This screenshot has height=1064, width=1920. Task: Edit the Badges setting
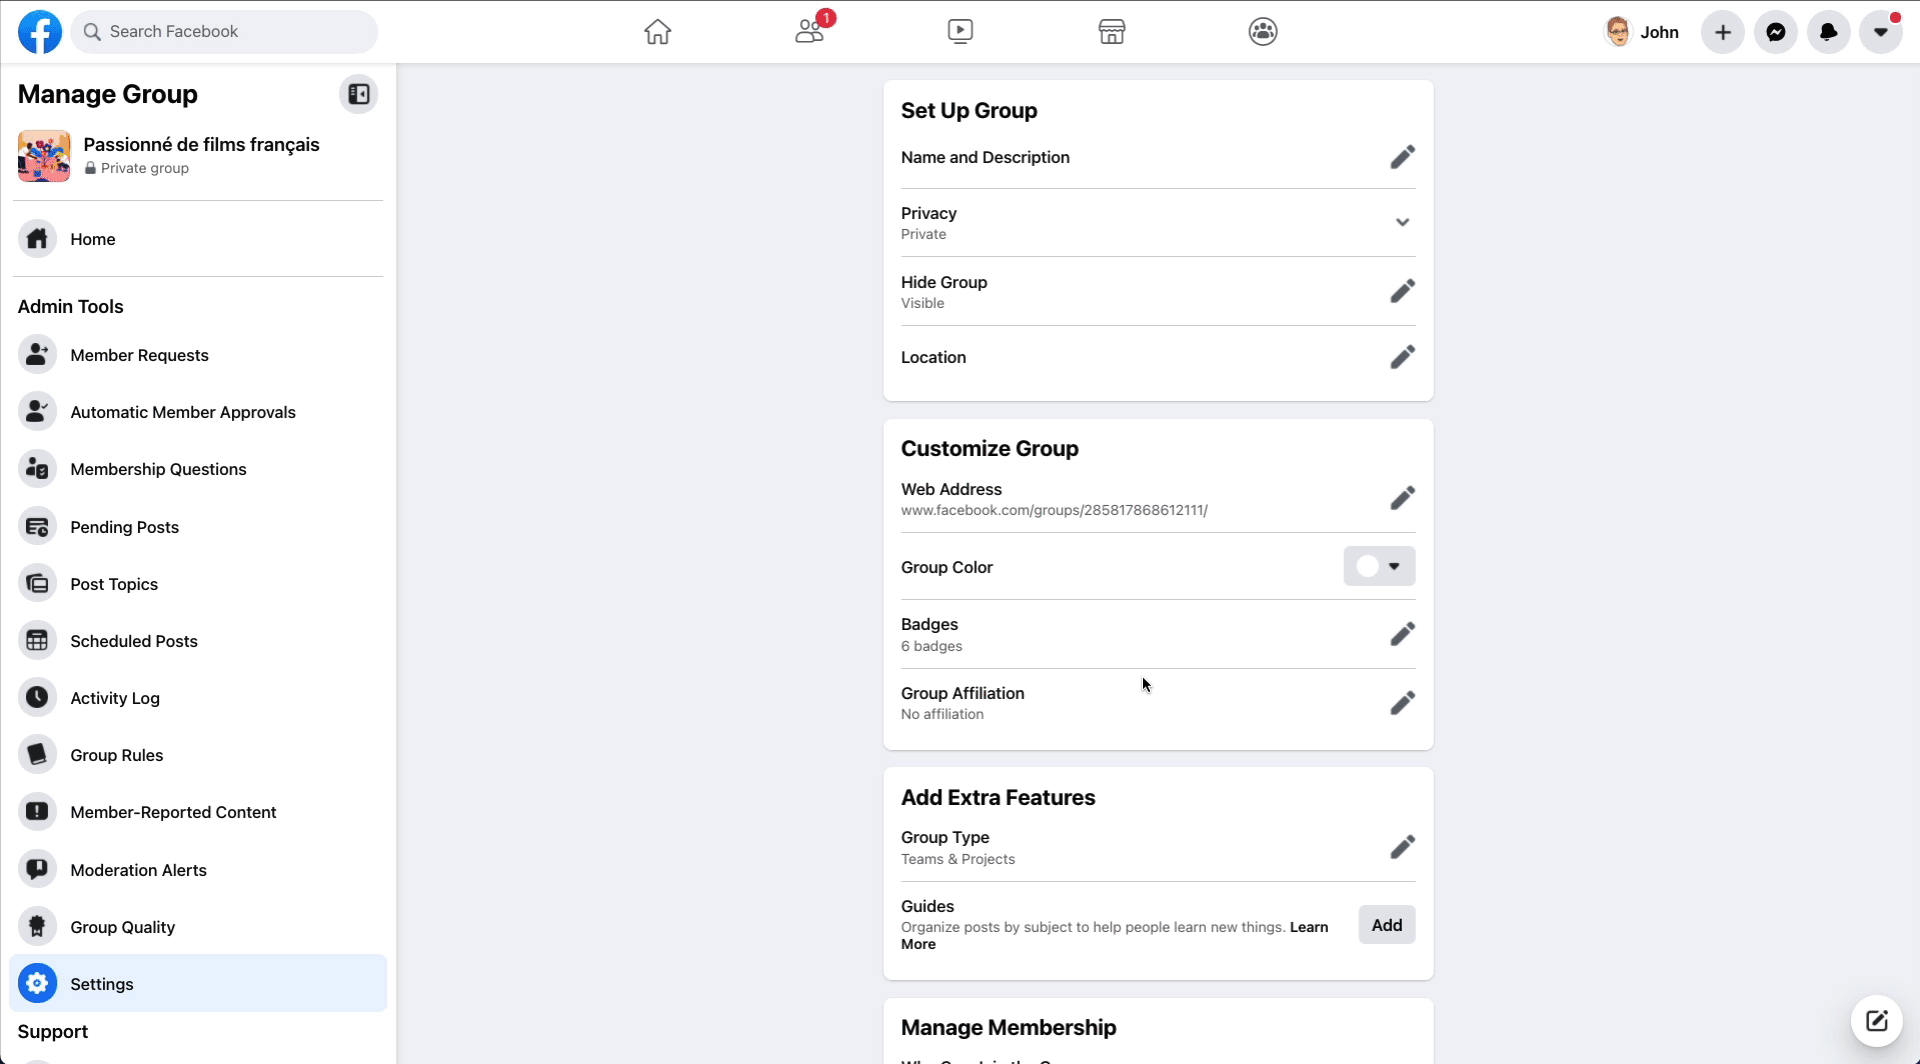pyautogui.click(x=1402, y=634)
